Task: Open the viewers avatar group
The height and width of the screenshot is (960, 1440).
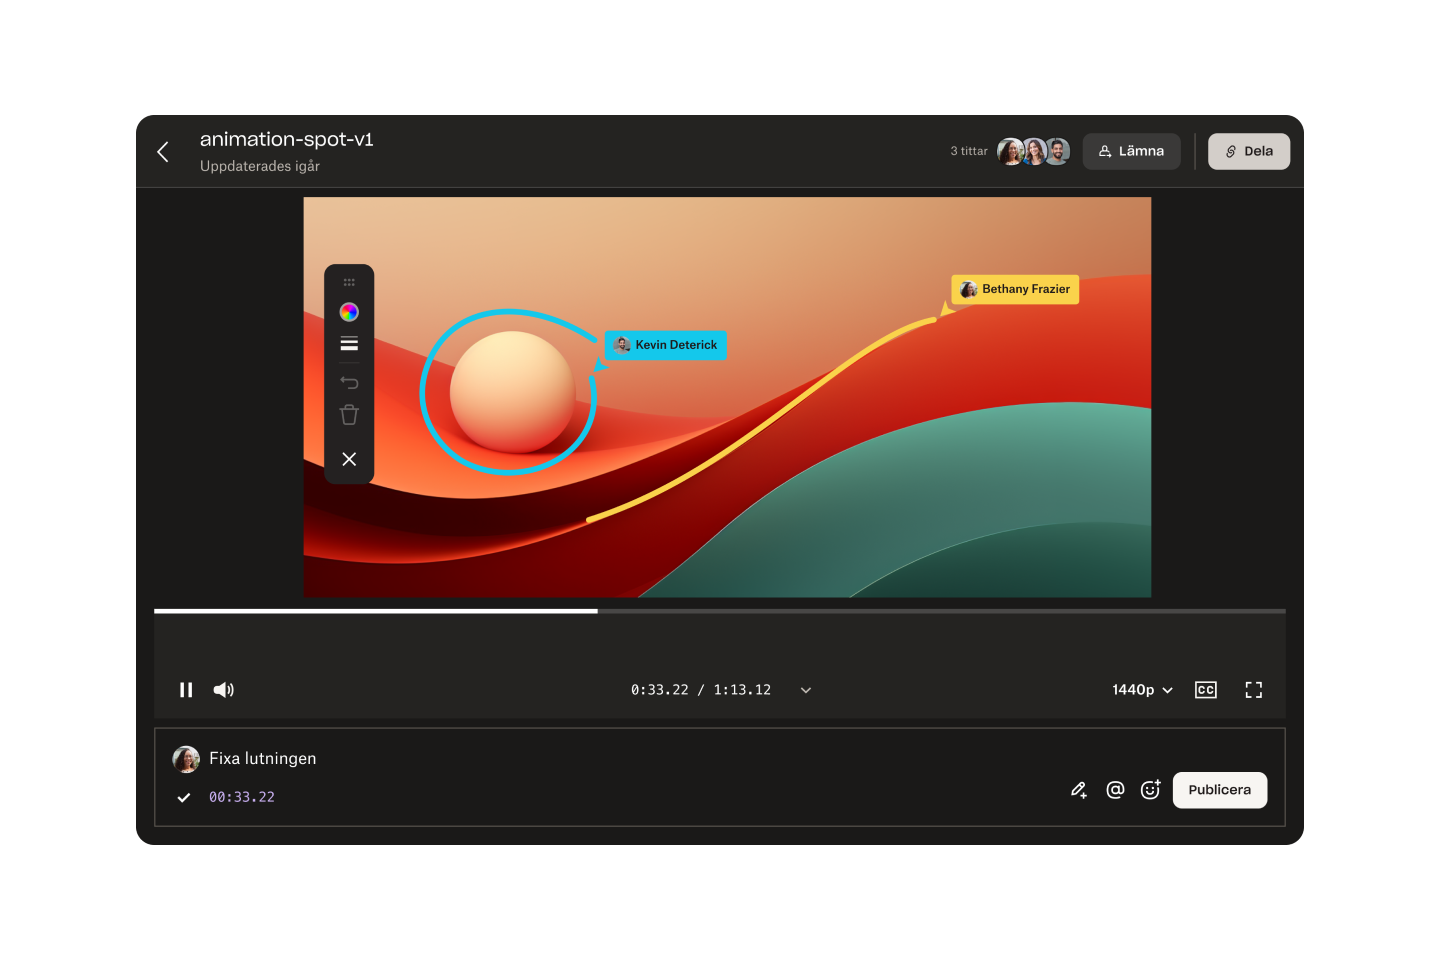Action: point(1034,151)
